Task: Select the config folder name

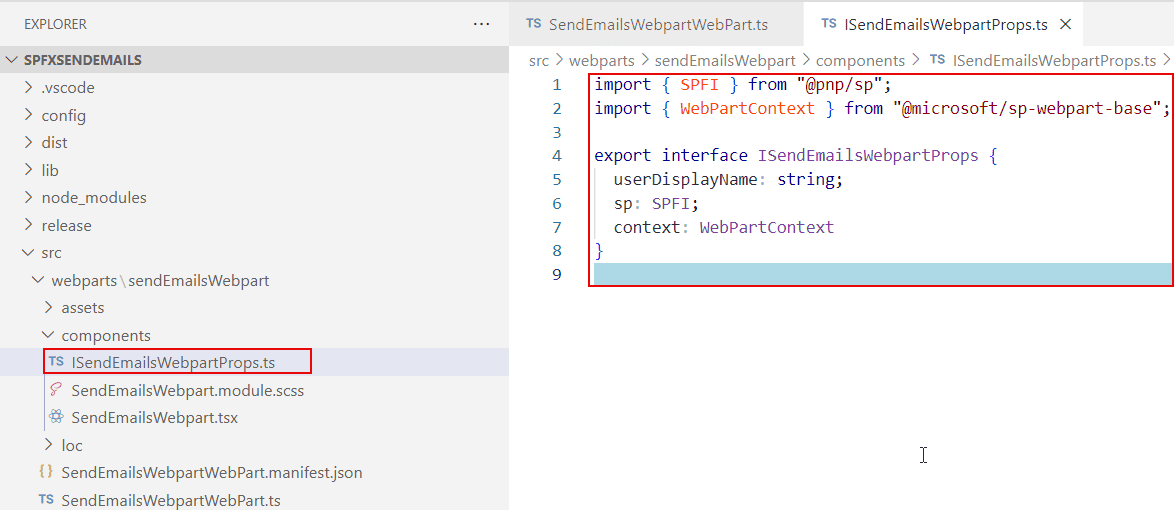Action: (64, 115)
